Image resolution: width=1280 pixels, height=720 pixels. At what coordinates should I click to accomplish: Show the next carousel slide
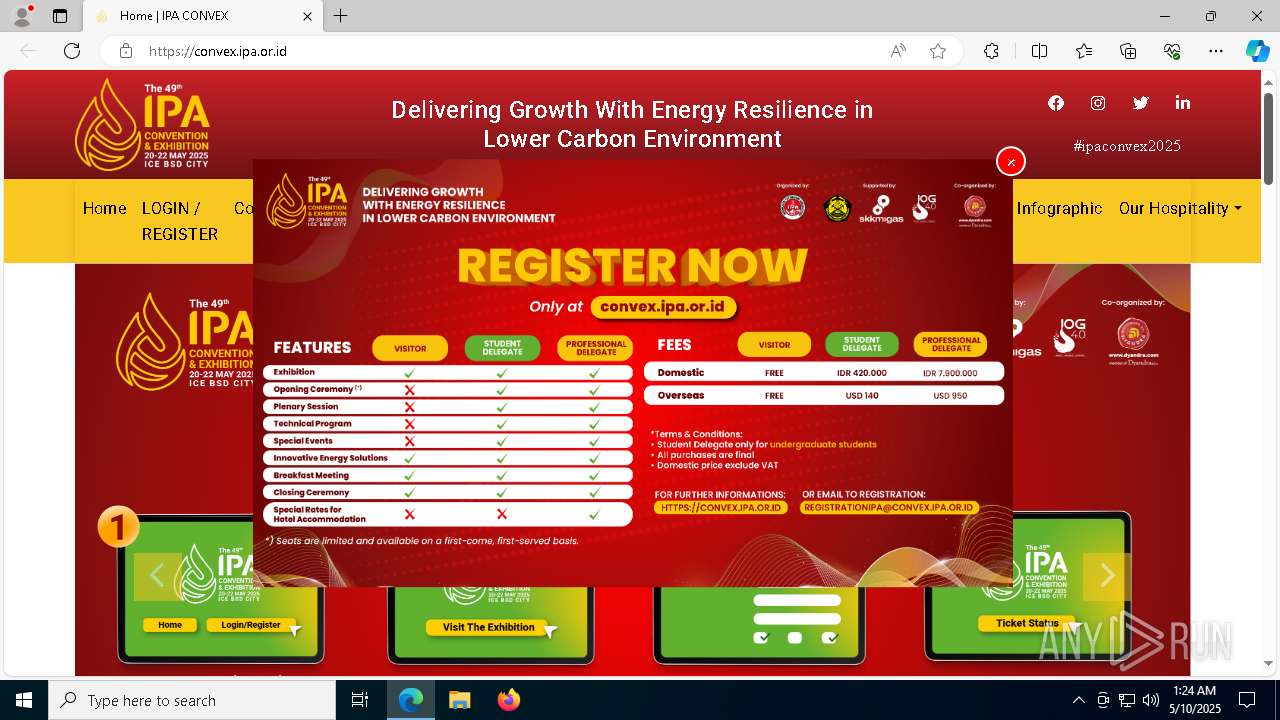[1107, 576]
